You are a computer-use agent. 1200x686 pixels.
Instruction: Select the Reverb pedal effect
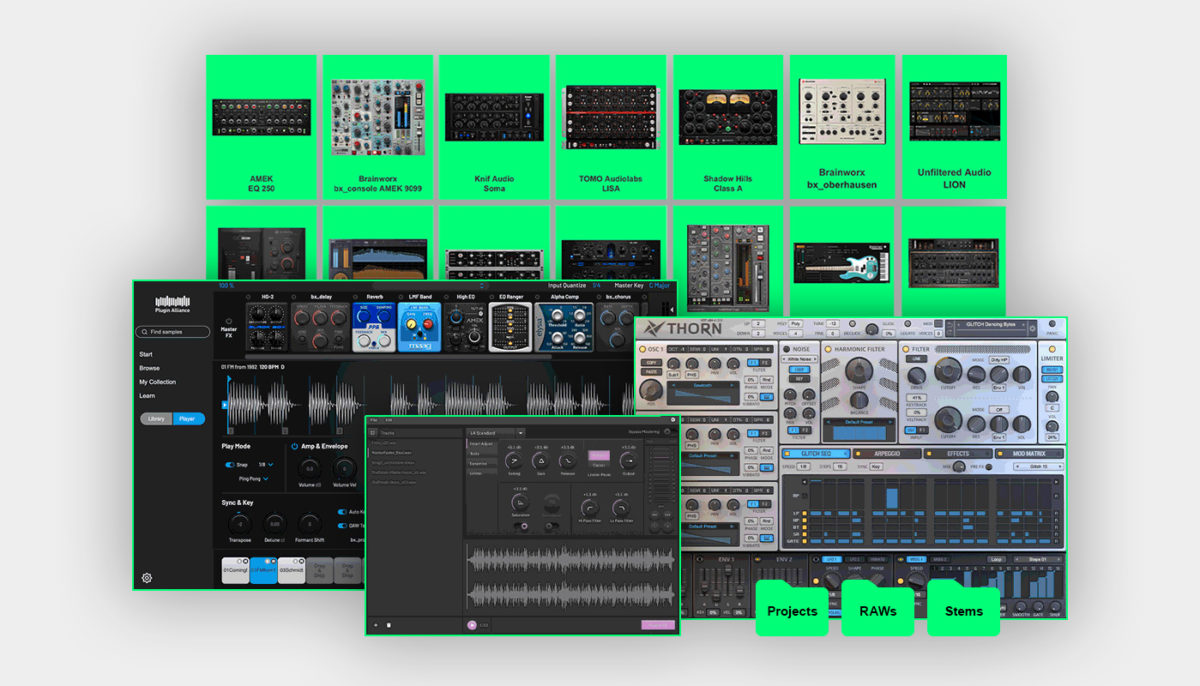point(375,328)
